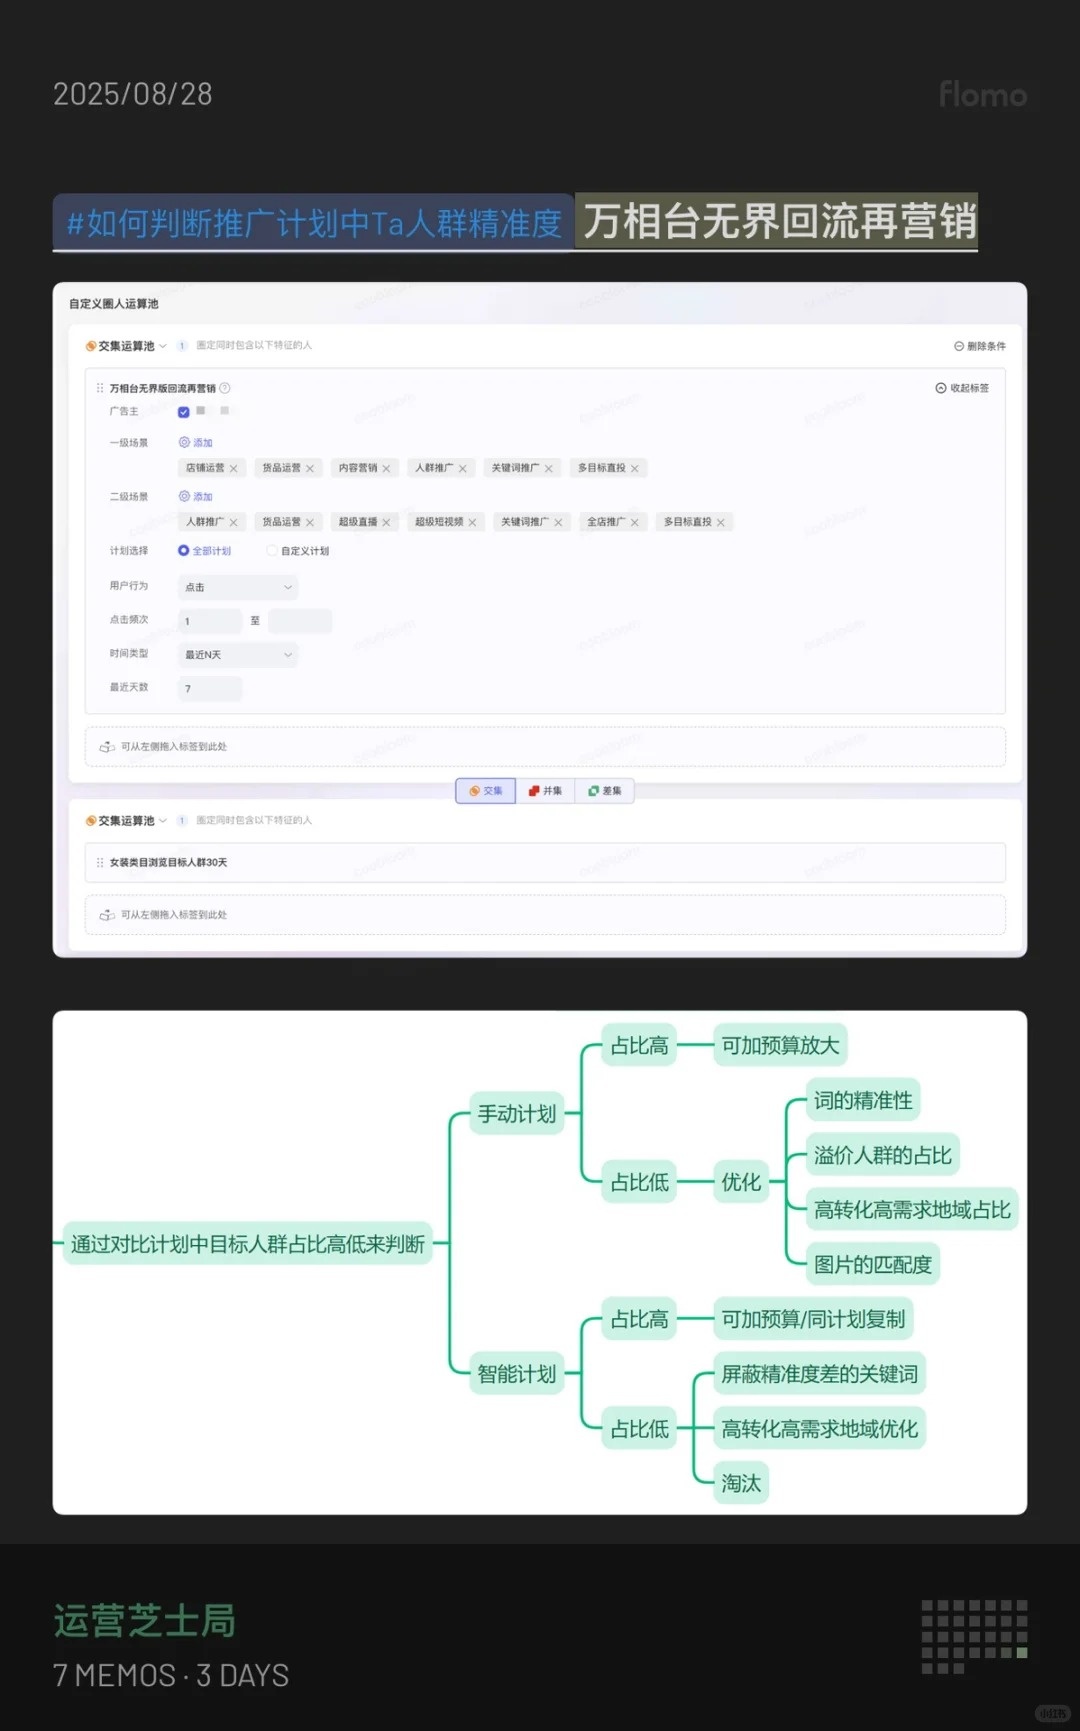Image resolution: width=1080 pixels, height=1731 pixels.
Task: Remove 货品运营 tag in 二级场景 row
Action: (x=310, y=522)
